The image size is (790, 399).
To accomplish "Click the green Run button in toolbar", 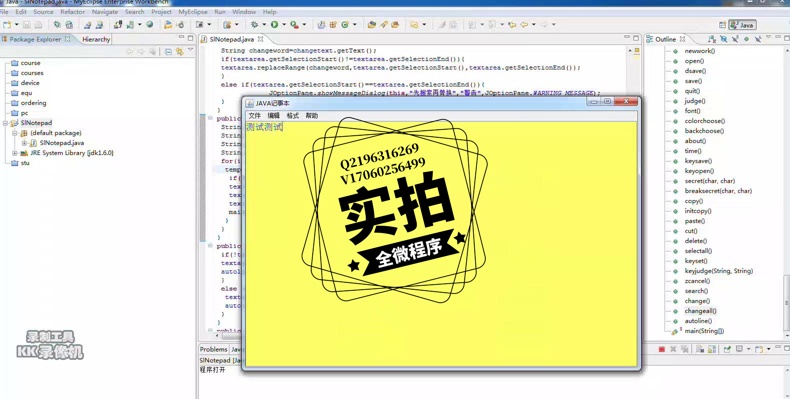I will [x=275, y=24].
